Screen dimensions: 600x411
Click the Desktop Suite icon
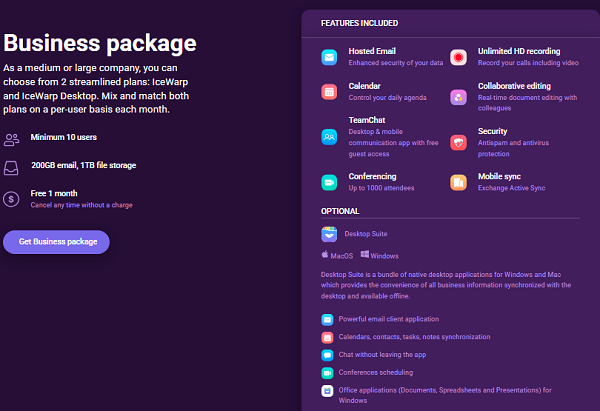tap(329, 234)
